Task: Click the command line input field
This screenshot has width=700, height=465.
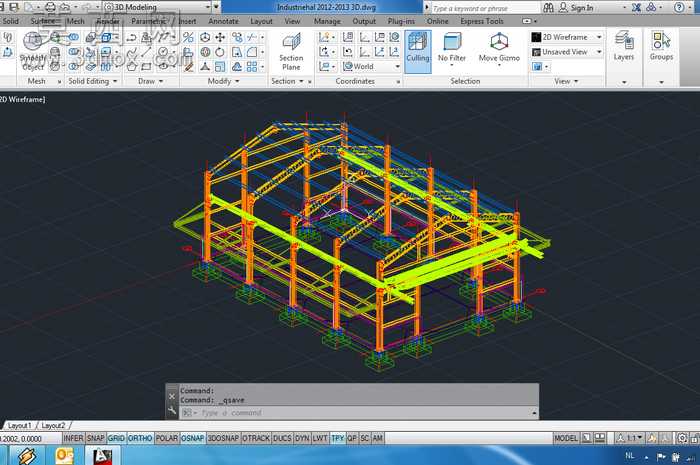Action: click(x=358, y=413)
